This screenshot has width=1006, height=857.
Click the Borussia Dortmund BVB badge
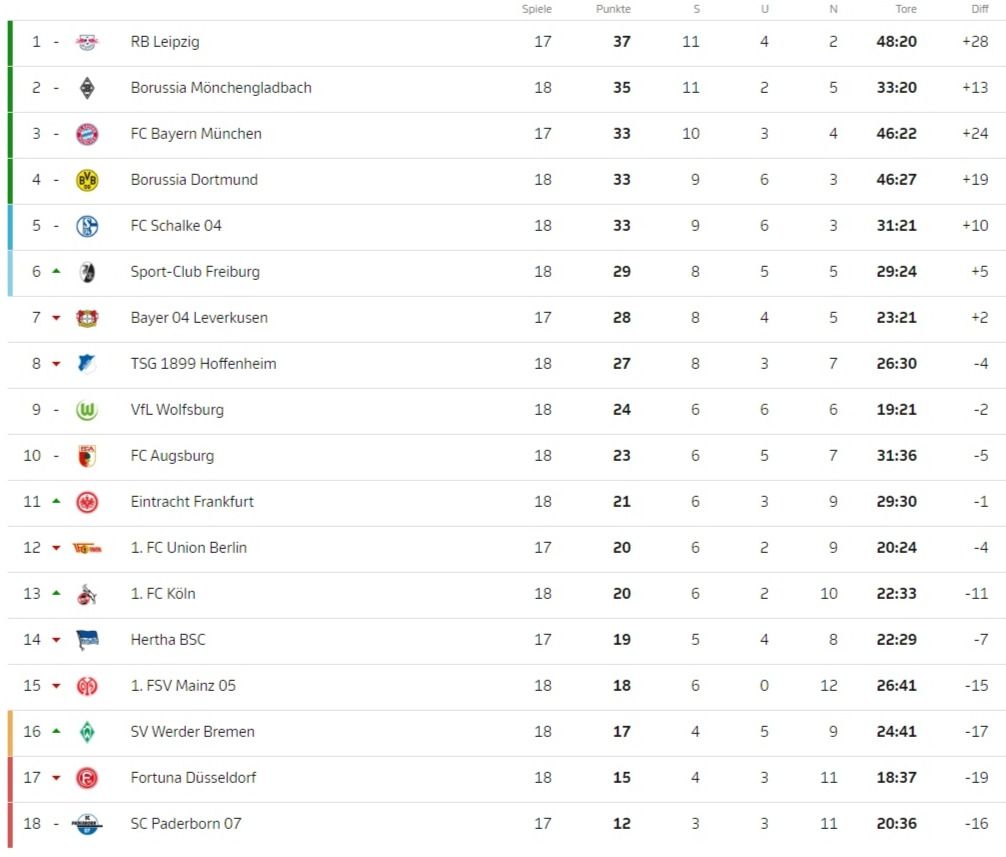coord(87,180)
